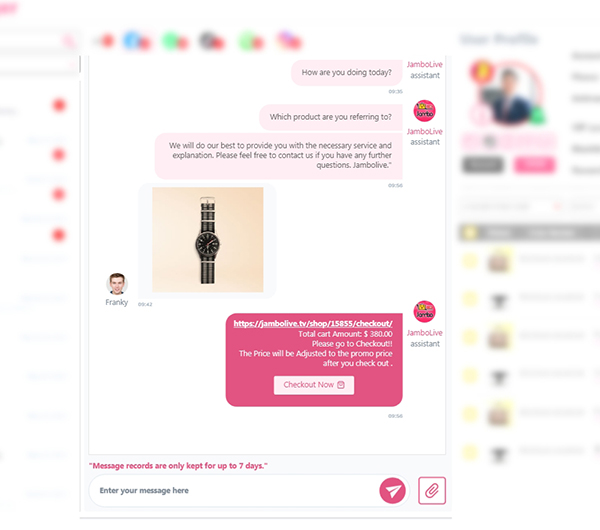Select the second green channel icon

click(x=247, y=41)
